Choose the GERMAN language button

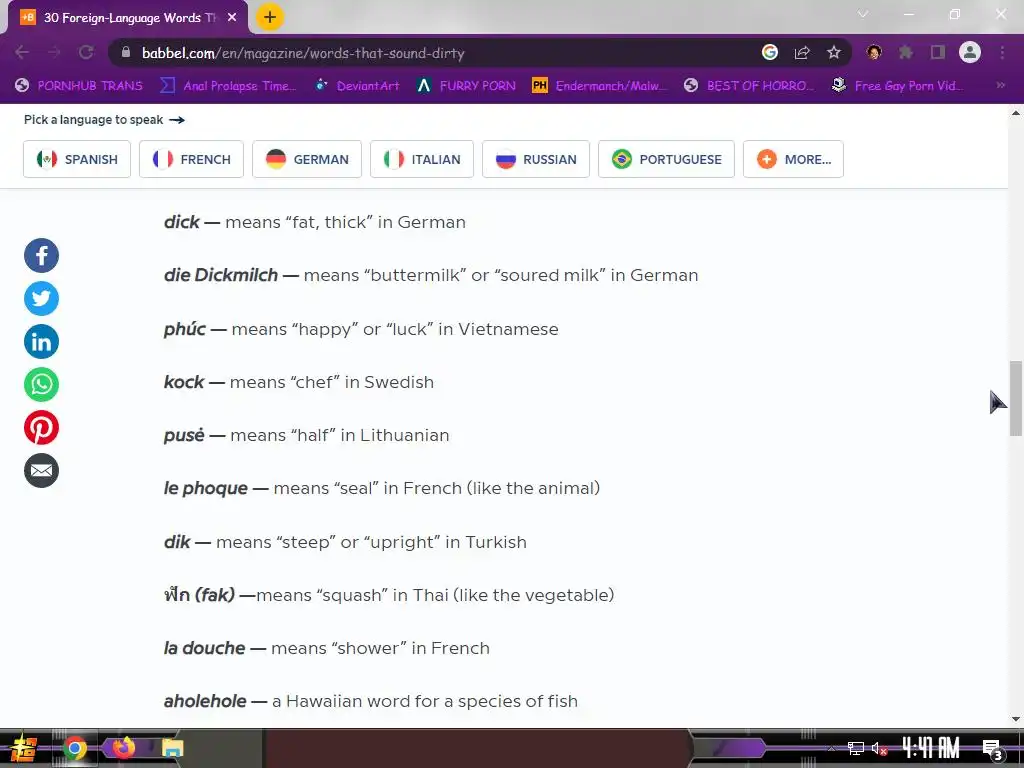pyautogui.click(x=307, y=159)
